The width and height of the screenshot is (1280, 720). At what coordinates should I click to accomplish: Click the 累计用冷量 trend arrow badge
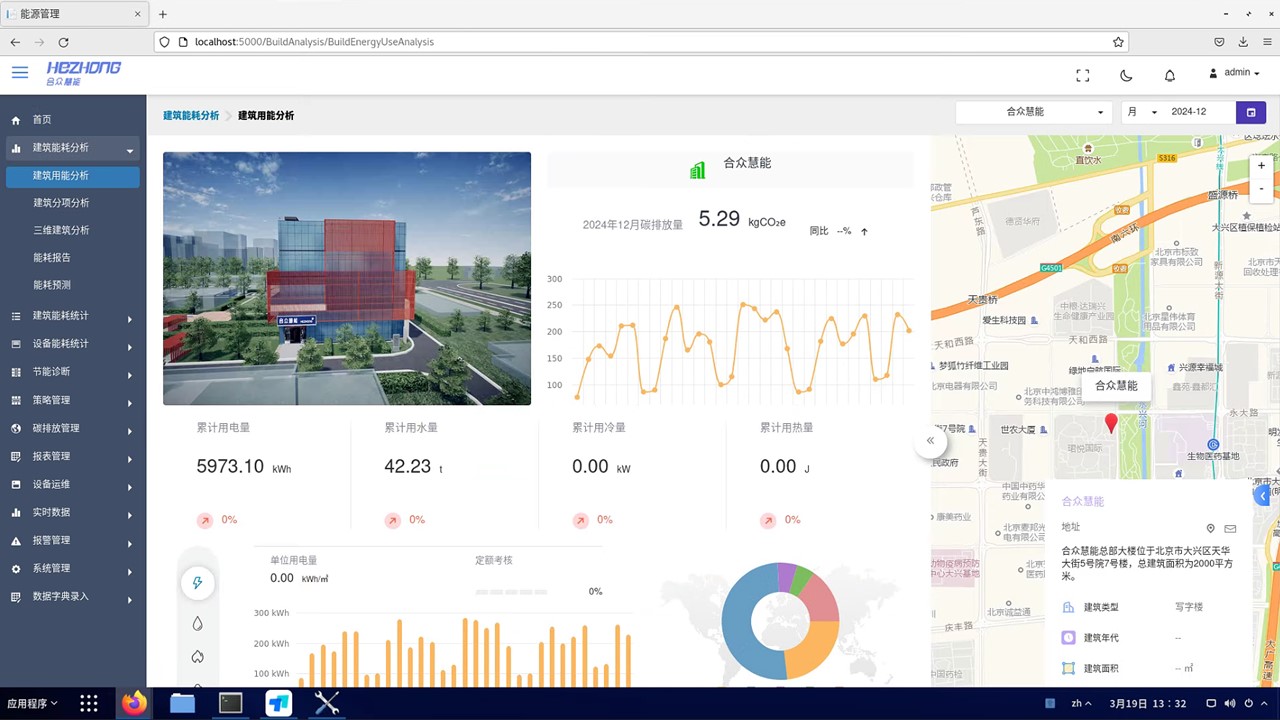click(x=580, y=520)
